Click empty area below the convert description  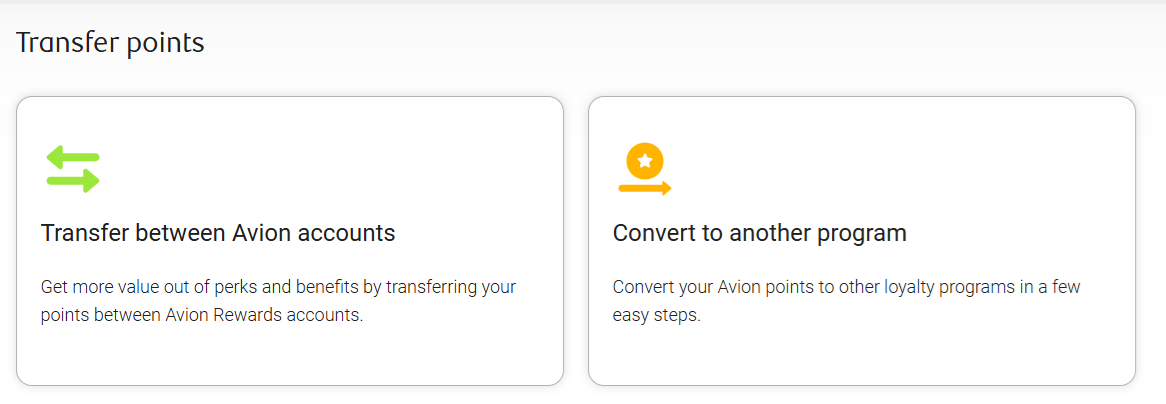pos(862,355)
